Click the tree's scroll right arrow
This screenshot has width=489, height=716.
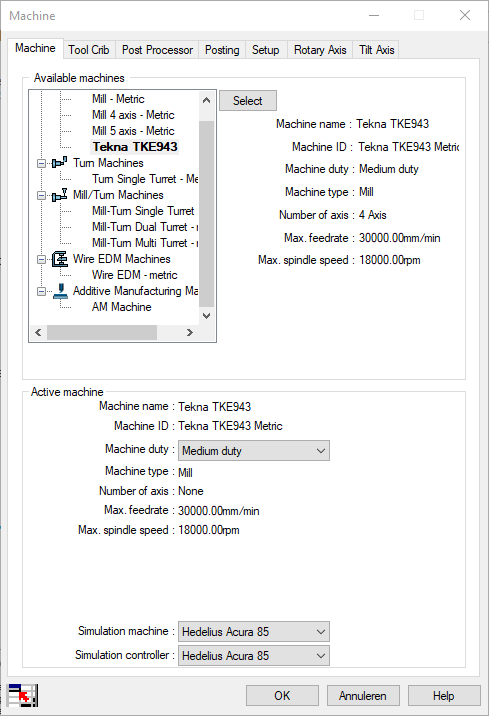pyautogui.click(x=190, y=332)
